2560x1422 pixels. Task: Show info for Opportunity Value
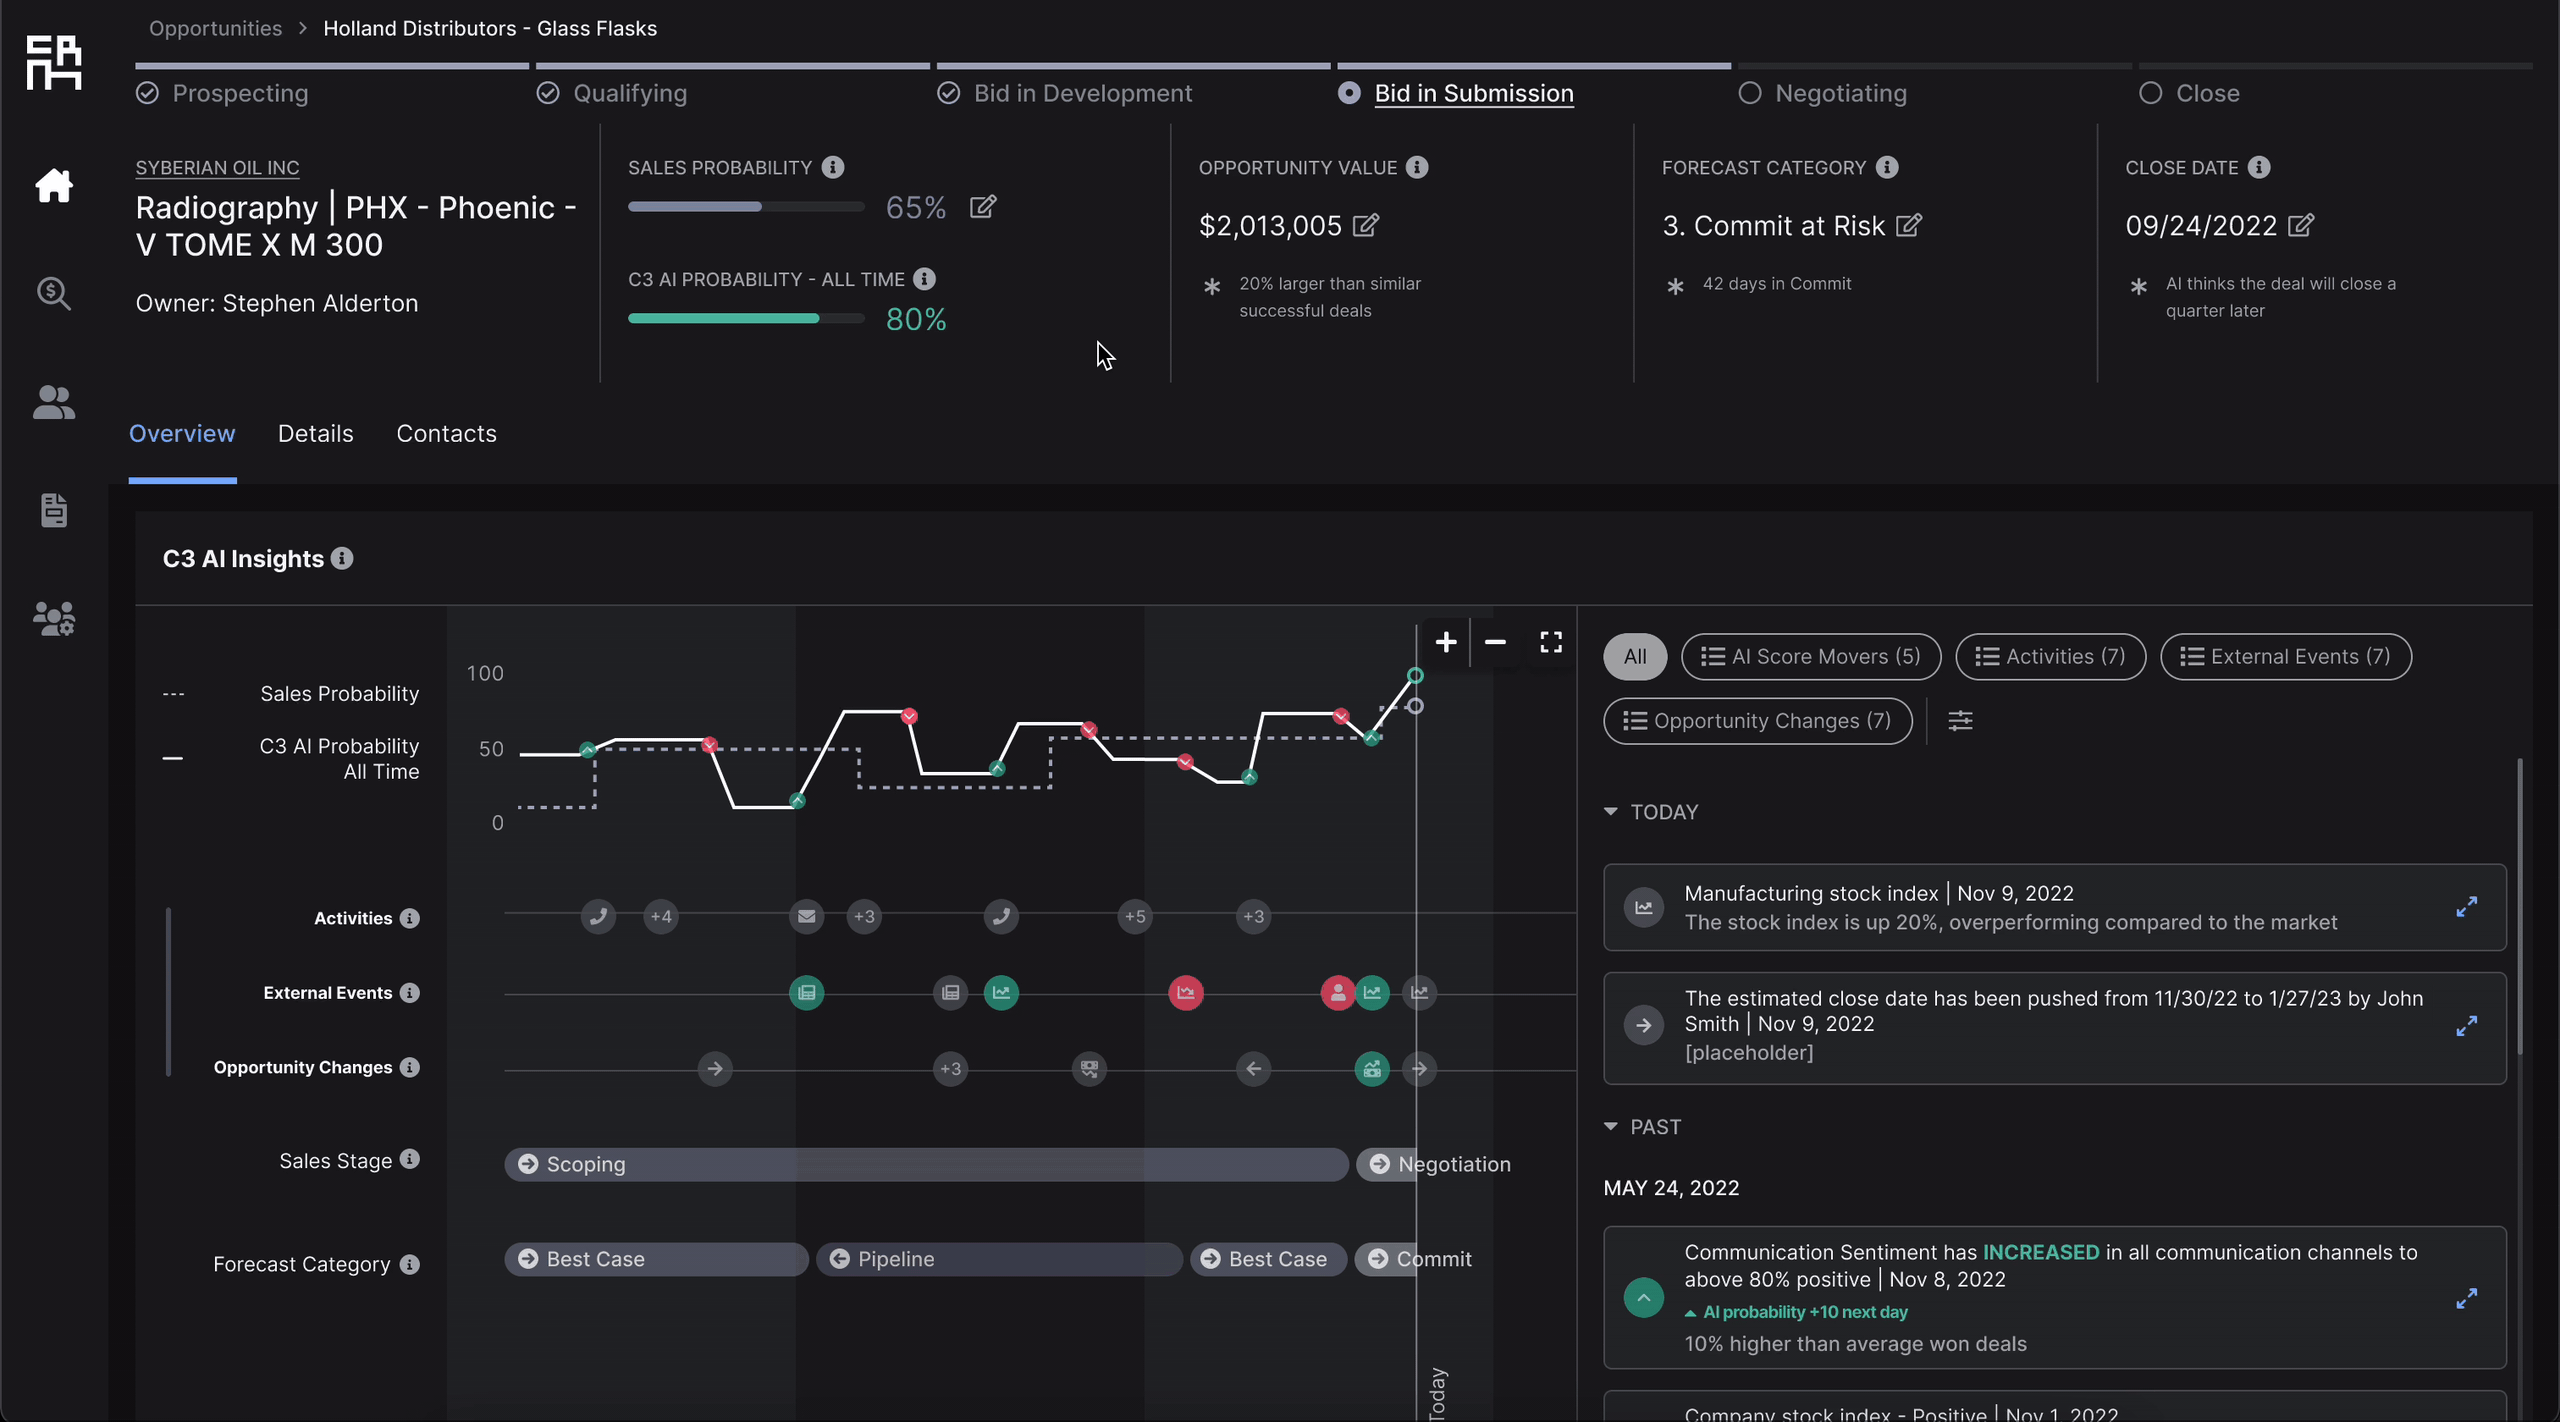(x=1417, y=167)
